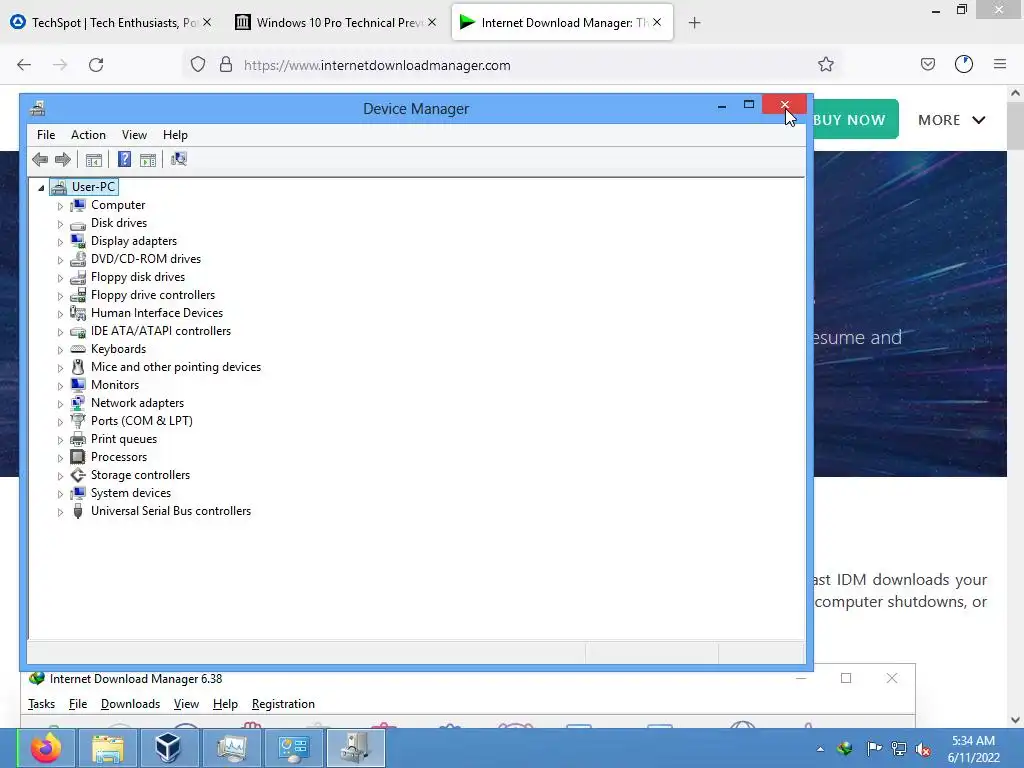Image resolution: width=1024 pixels, height=768 pixels.
Task: Click the shield tracking protection icon
Action: pyautogui.click(x=198, y=65)
